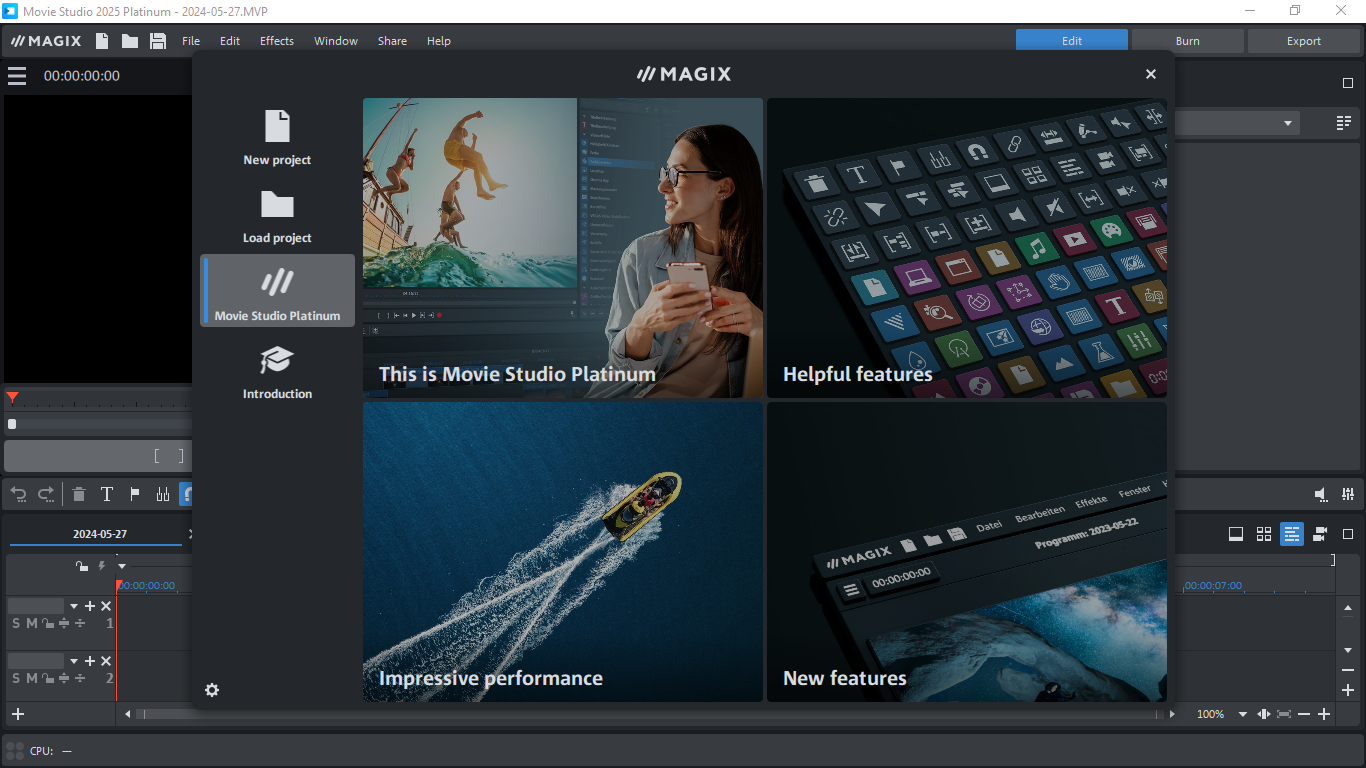Click the track 2 name field
Screen dimensions: 1366x768
pos(36,661)
